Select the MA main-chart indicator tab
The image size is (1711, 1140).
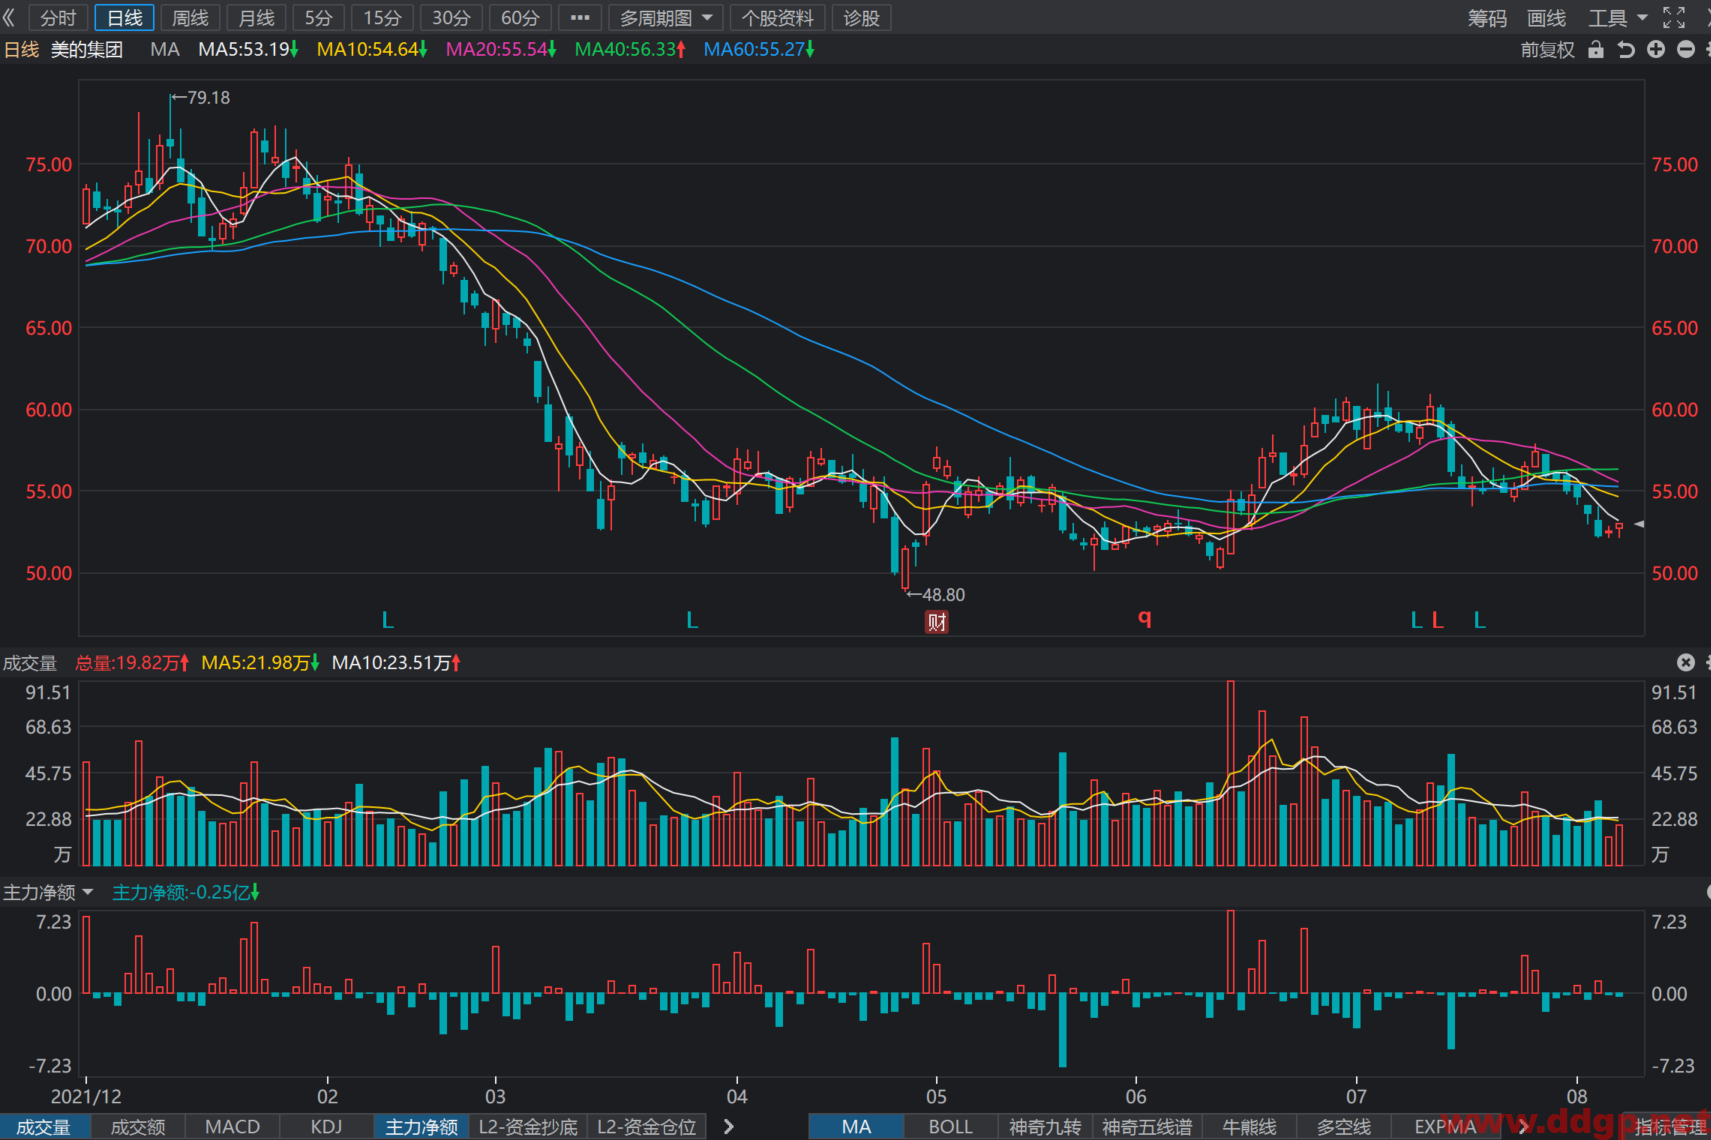click(x=856, y=1127)
